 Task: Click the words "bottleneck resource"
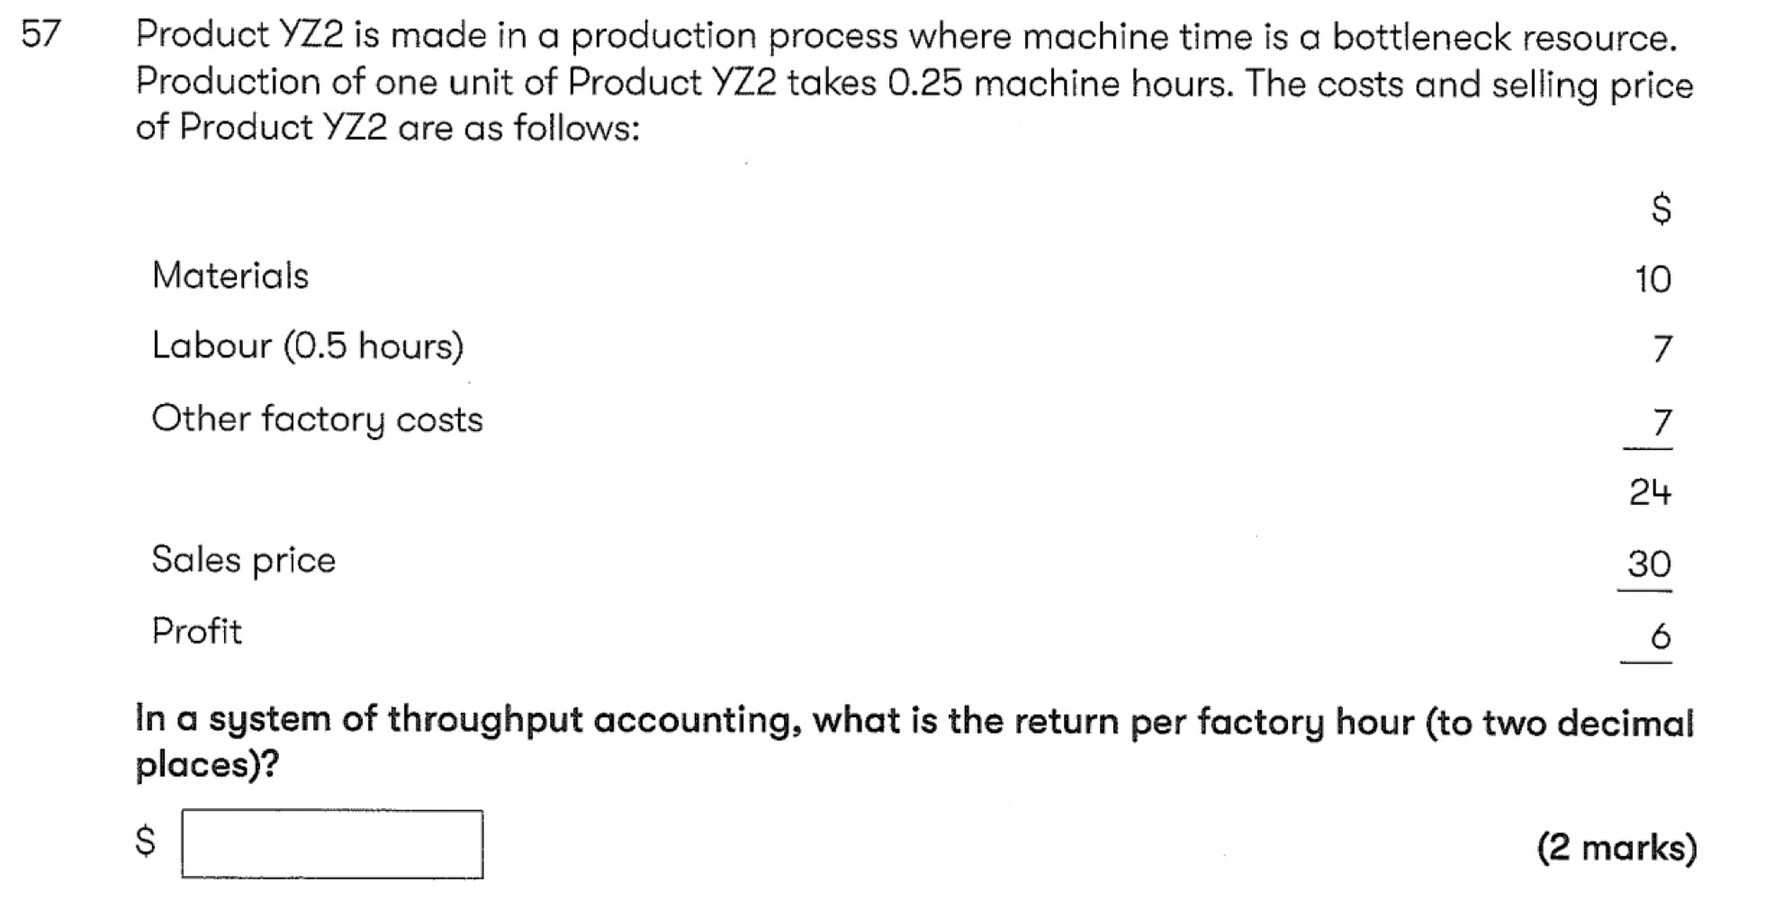coord(1502,38)
